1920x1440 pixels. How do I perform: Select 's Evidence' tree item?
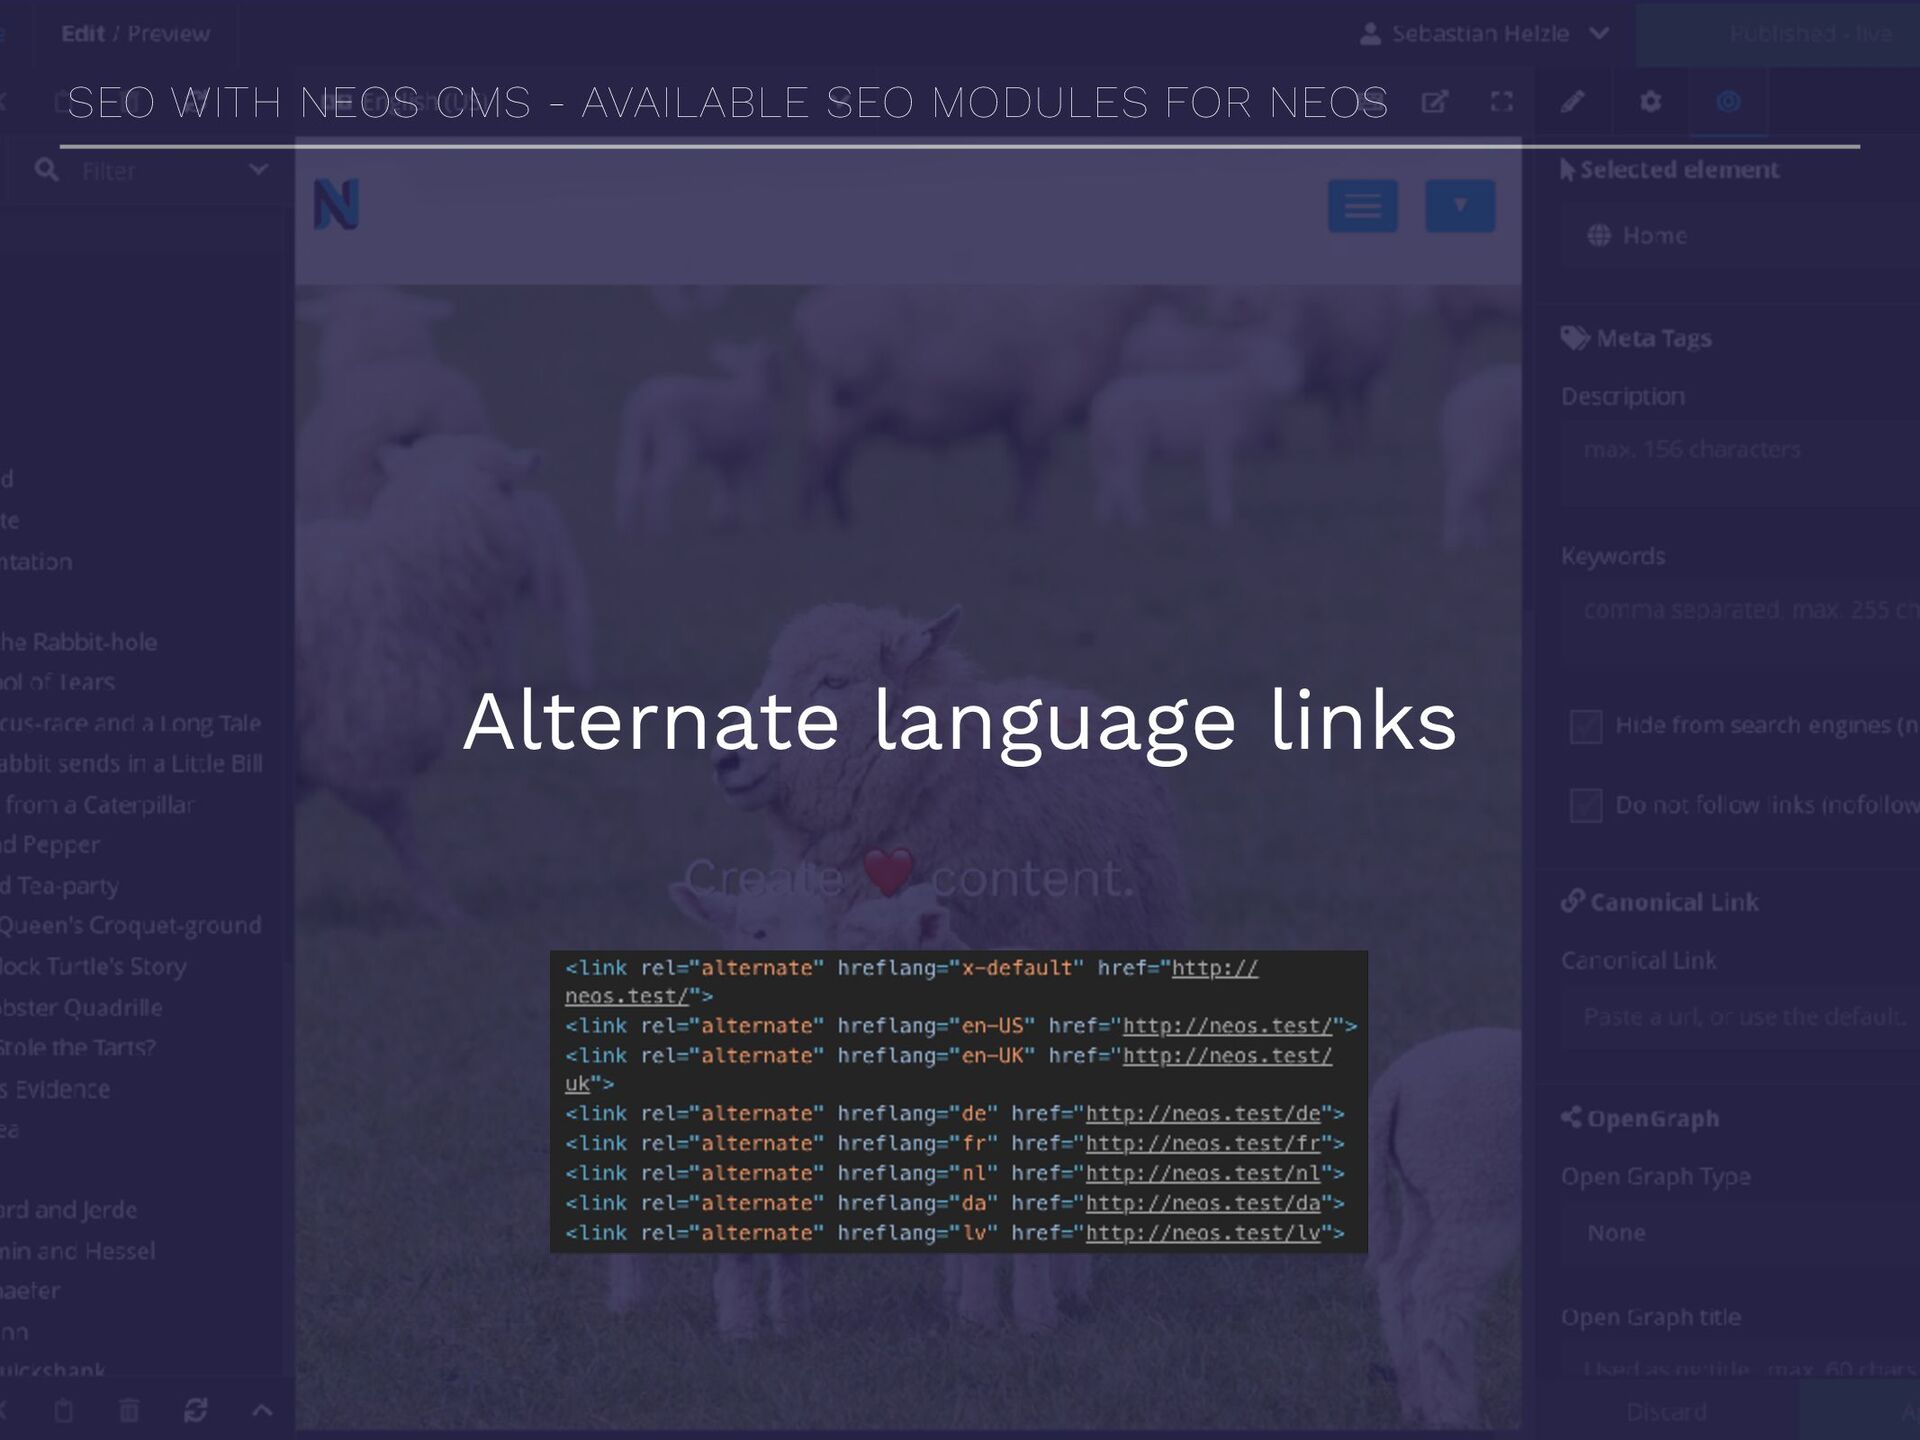pyautogui.click(x=55, y=1089)
